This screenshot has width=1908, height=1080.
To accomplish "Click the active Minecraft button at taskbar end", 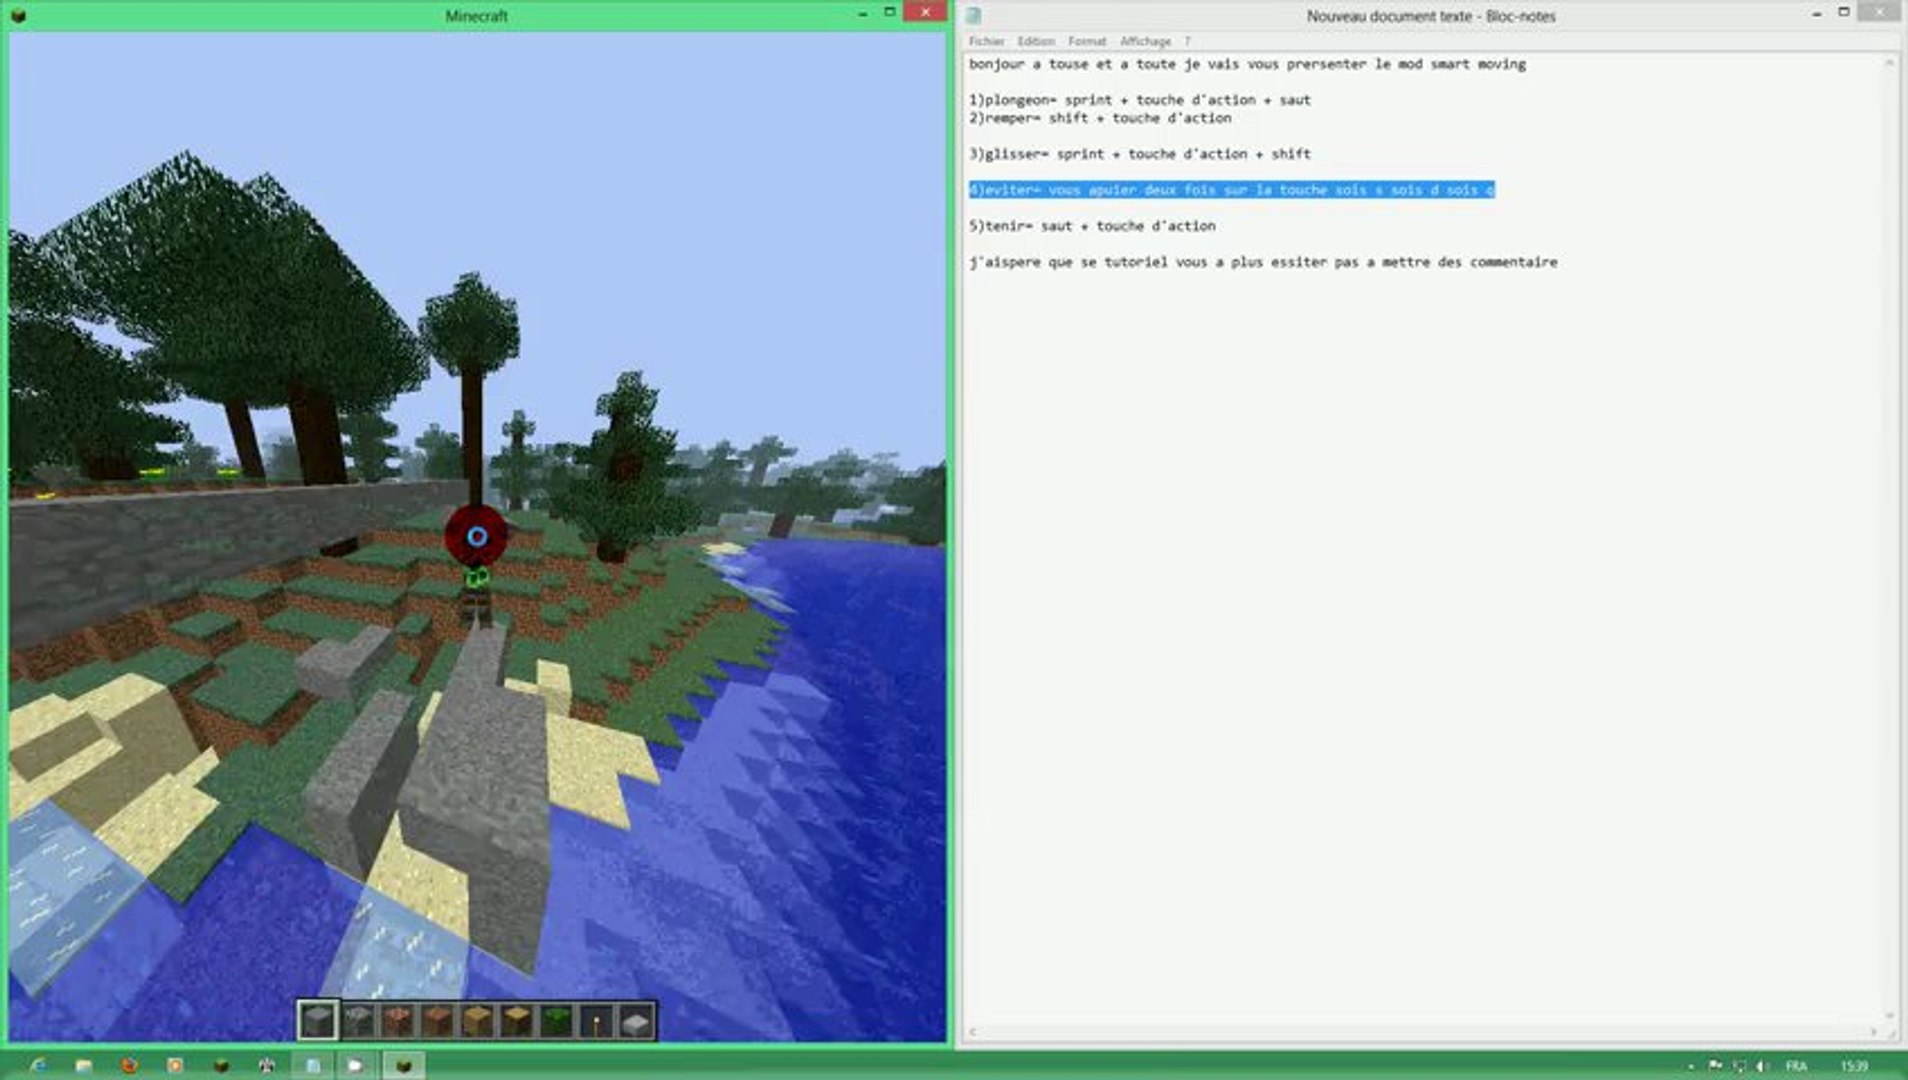I will (403, 1065).
